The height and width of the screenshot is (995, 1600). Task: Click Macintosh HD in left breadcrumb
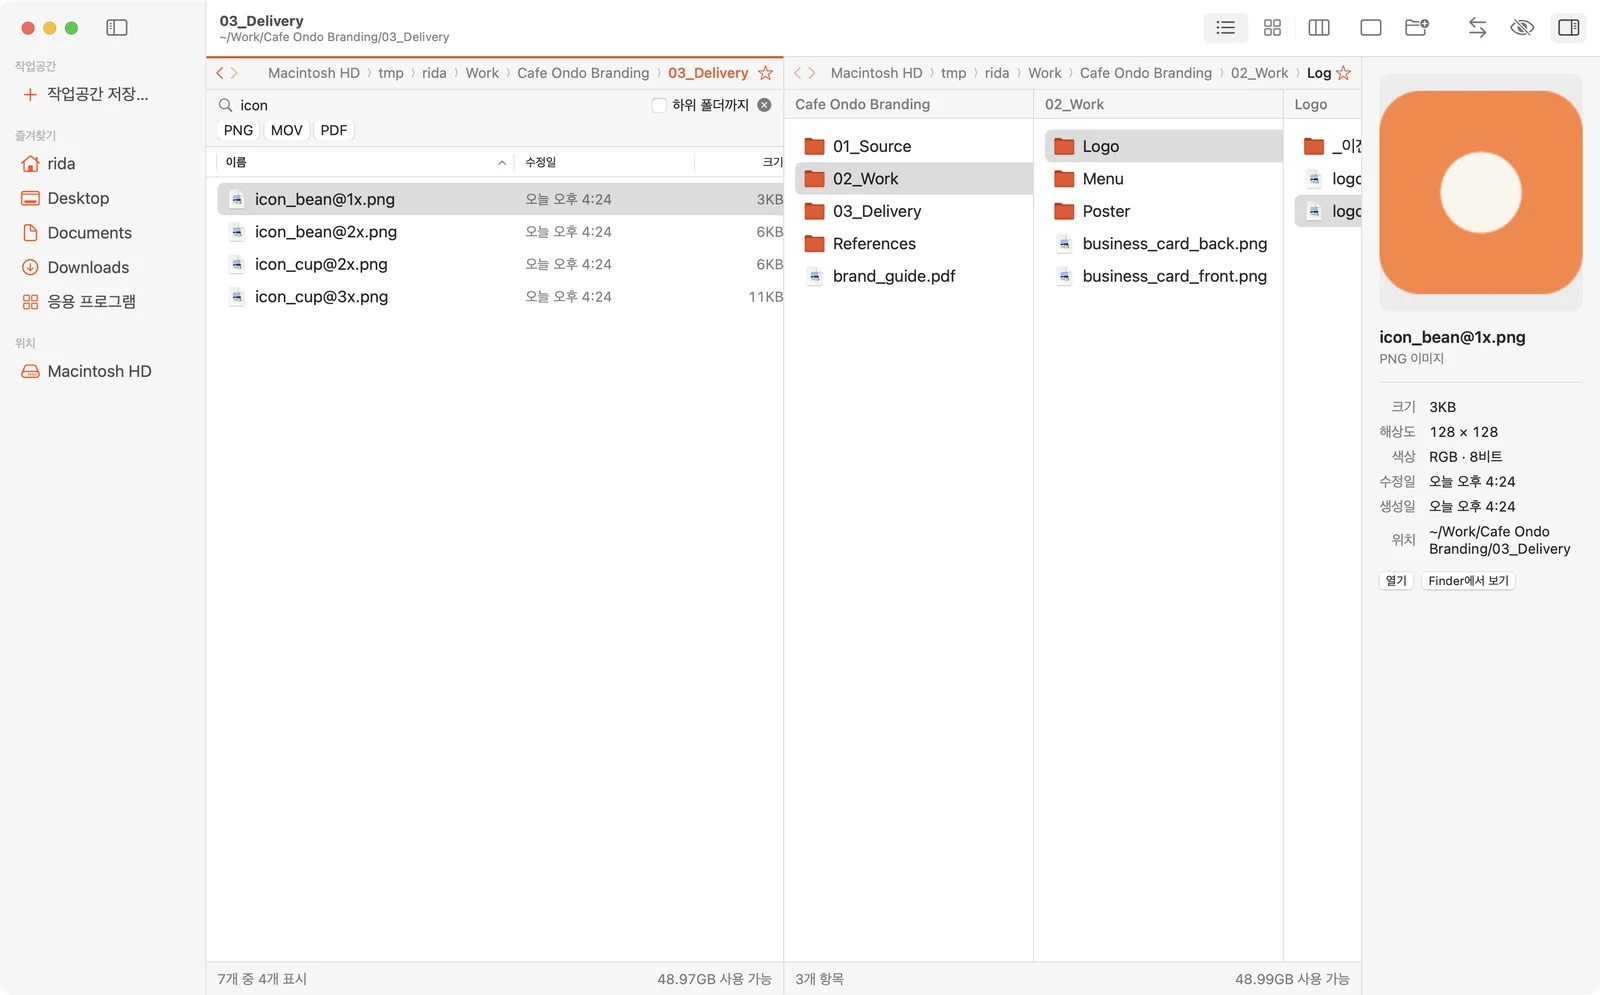314,73
